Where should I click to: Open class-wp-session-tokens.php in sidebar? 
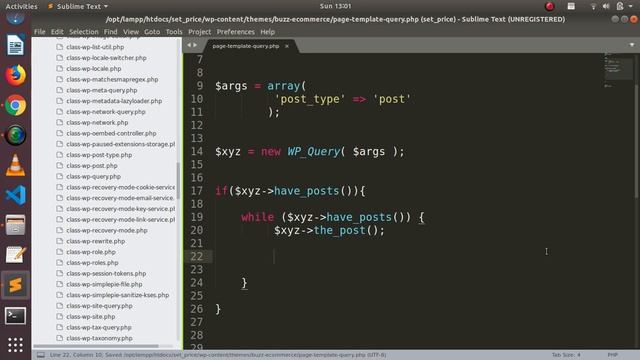(106, 273)
